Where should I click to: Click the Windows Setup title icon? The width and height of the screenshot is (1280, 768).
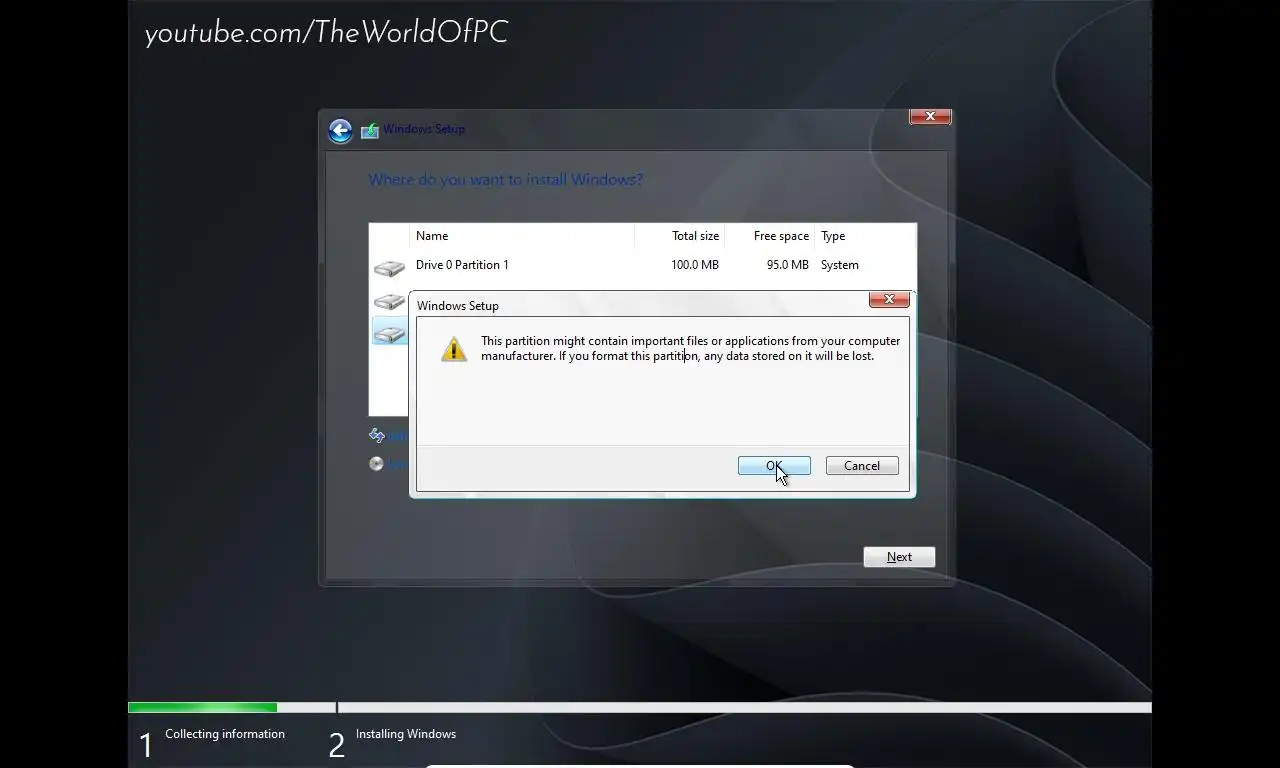[370, 130]
